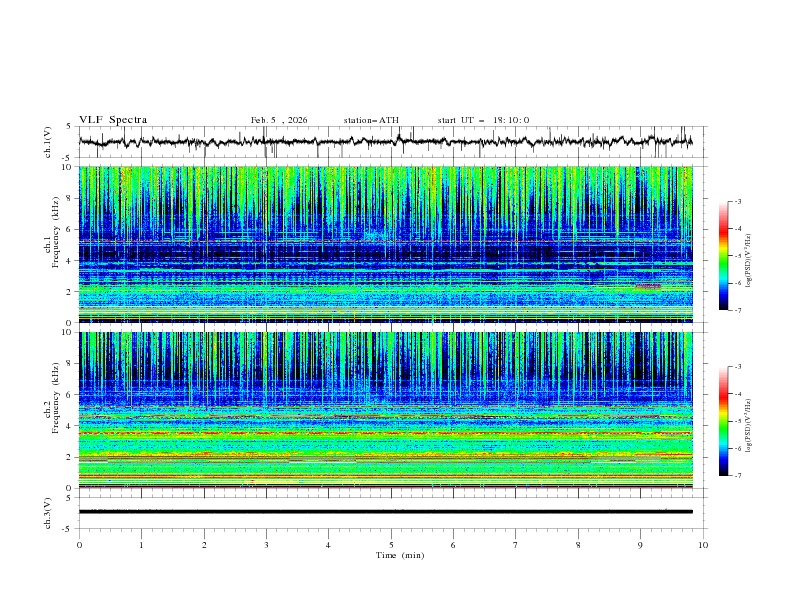Click the thick black ch.3 waveform trace
The width and height of the screenshot is (792, 612).
pos(385,511)
